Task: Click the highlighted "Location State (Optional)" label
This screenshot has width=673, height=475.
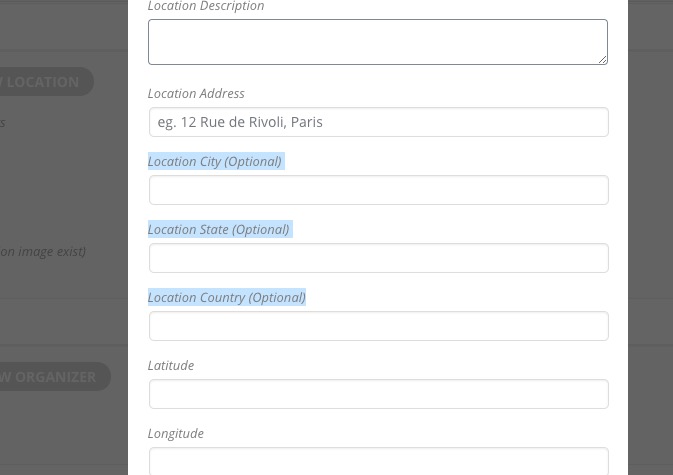Action: click(219, 230)
